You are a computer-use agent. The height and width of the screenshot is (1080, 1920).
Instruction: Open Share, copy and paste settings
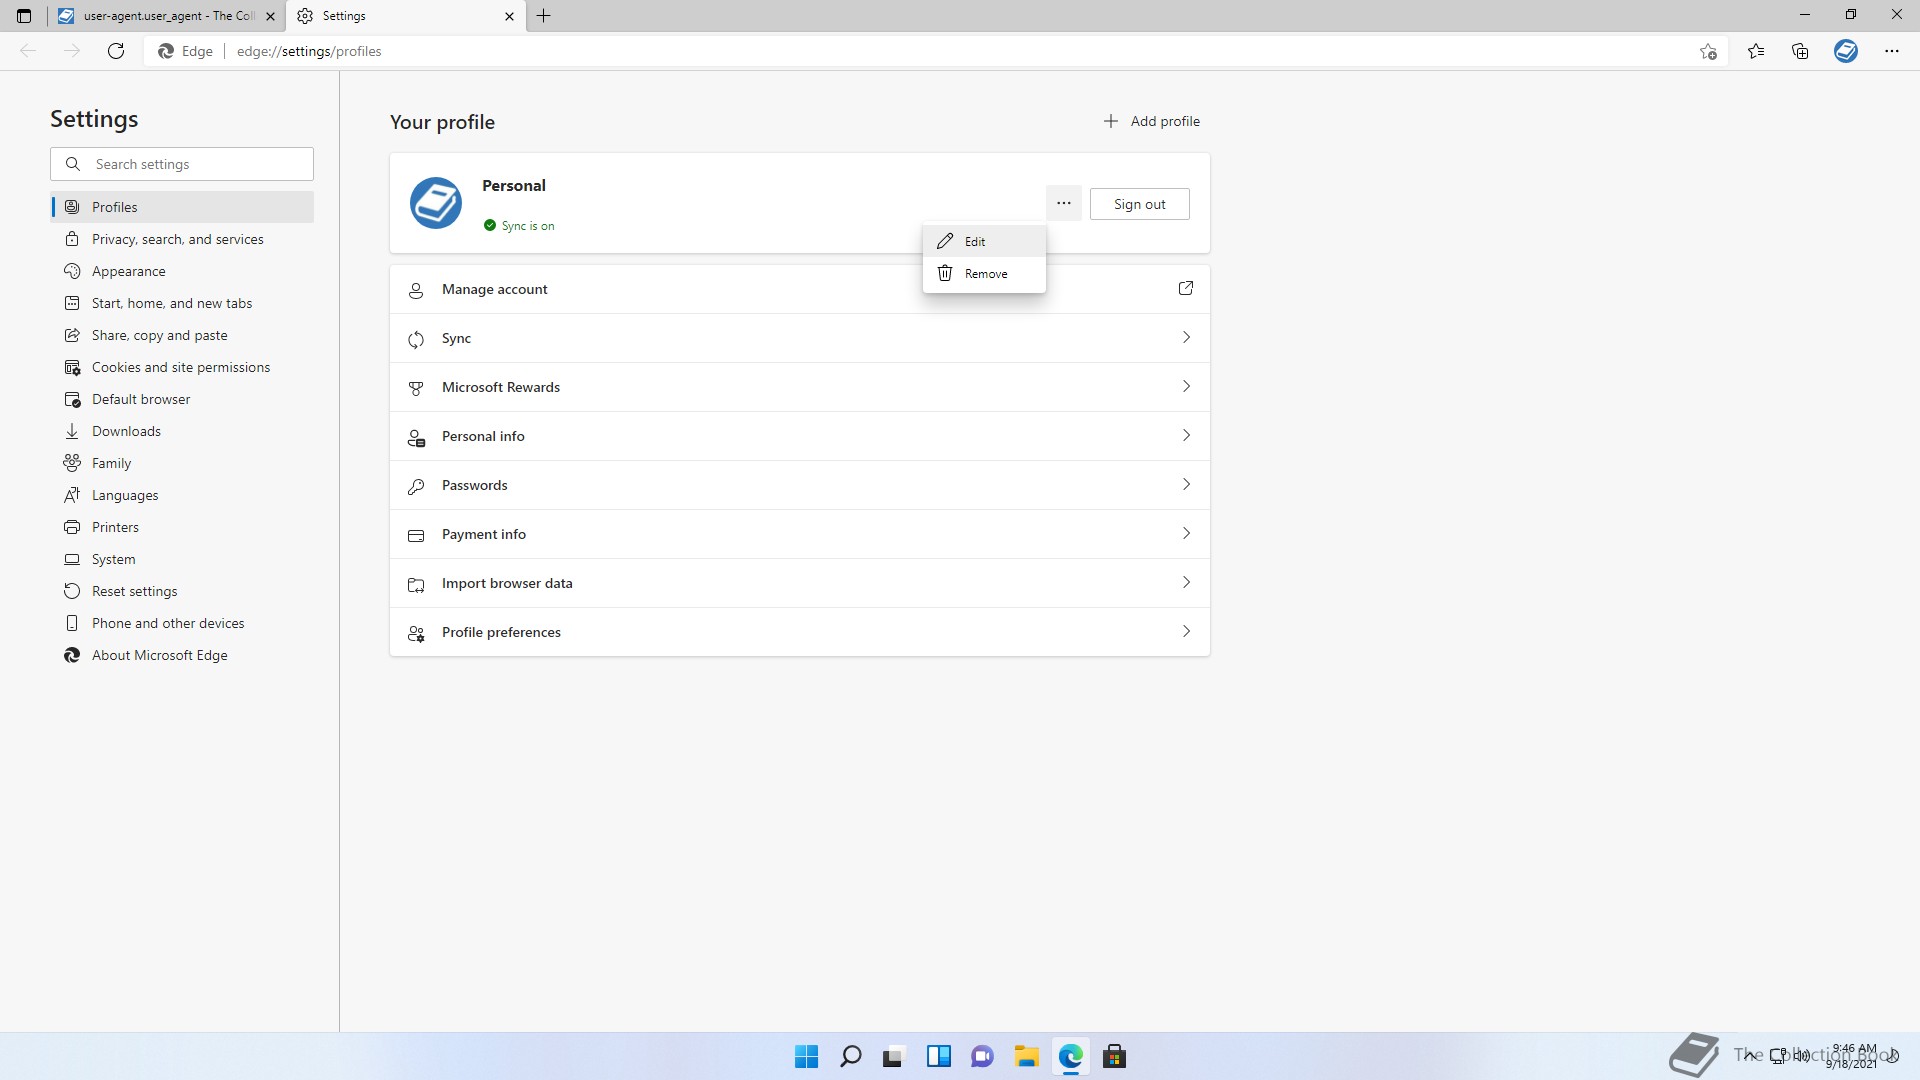[x=182, y=335]
